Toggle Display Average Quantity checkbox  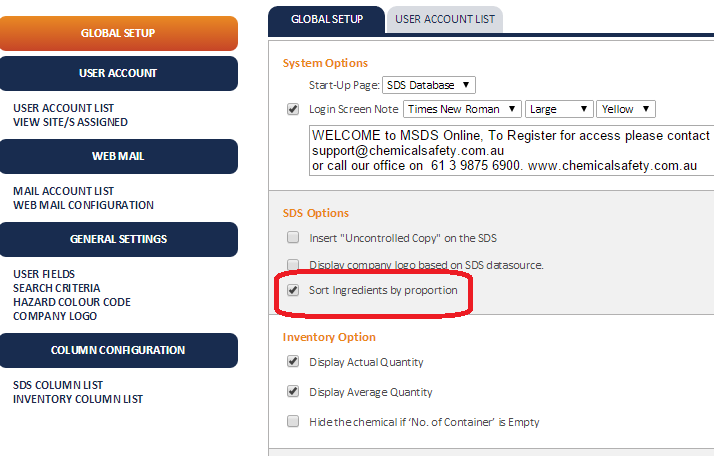point(293,391)
